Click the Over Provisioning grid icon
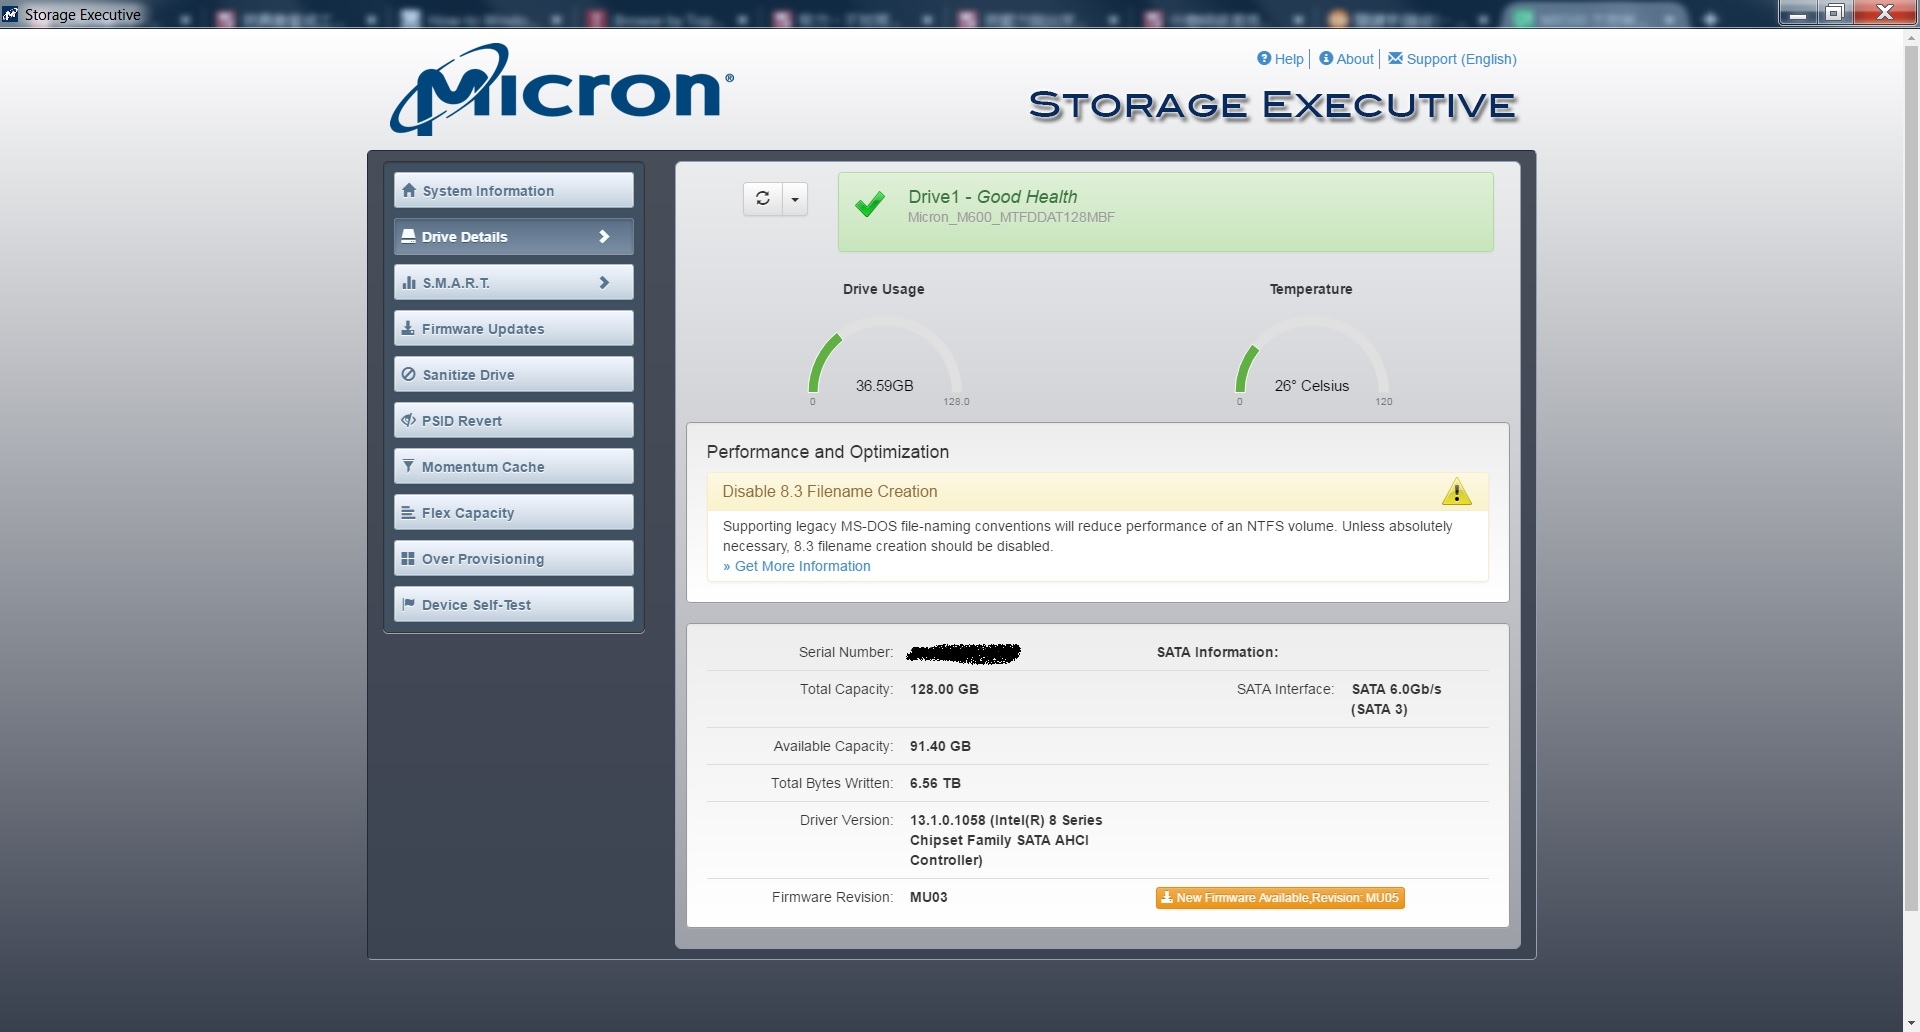Viewport: 1920px width, 1032px height. coord(408,558)
